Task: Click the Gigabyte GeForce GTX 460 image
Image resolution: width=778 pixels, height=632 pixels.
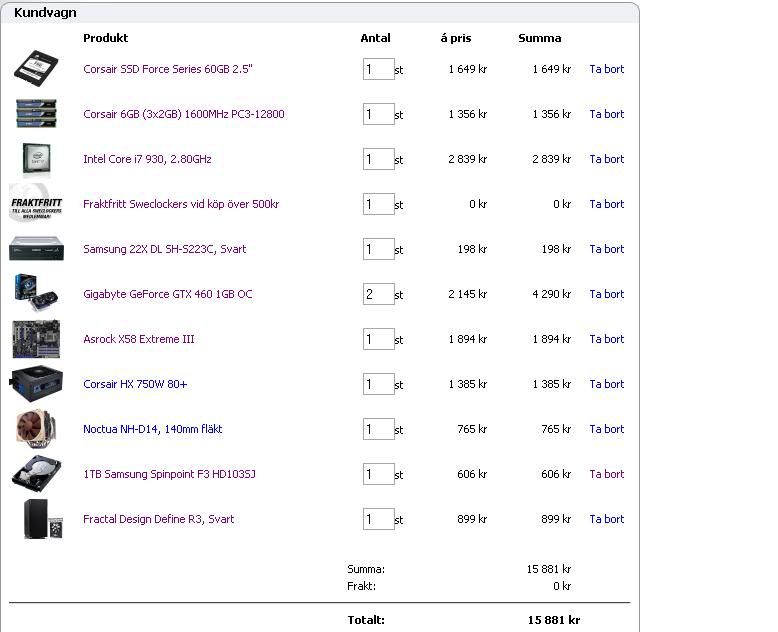Action: tap(36, 293)
